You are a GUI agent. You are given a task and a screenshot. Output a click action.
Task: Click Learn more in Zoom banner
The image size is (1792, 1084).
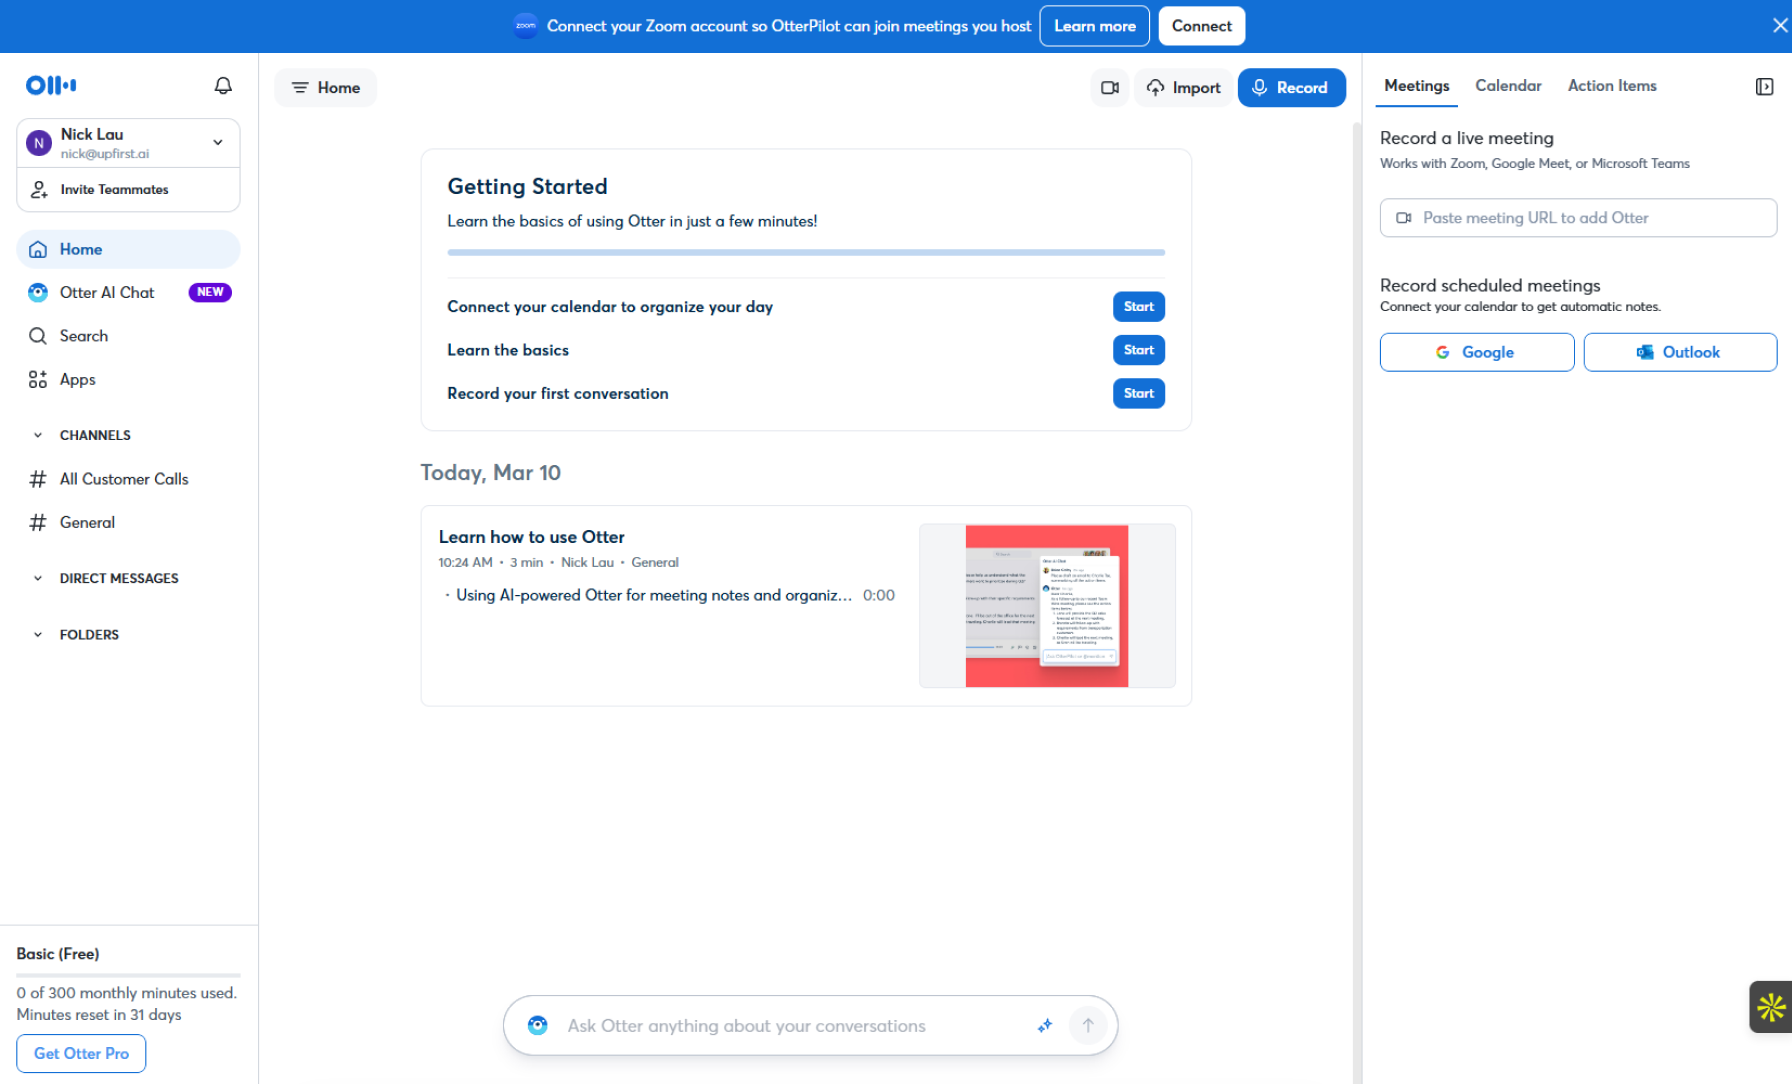pos(1094,26)
